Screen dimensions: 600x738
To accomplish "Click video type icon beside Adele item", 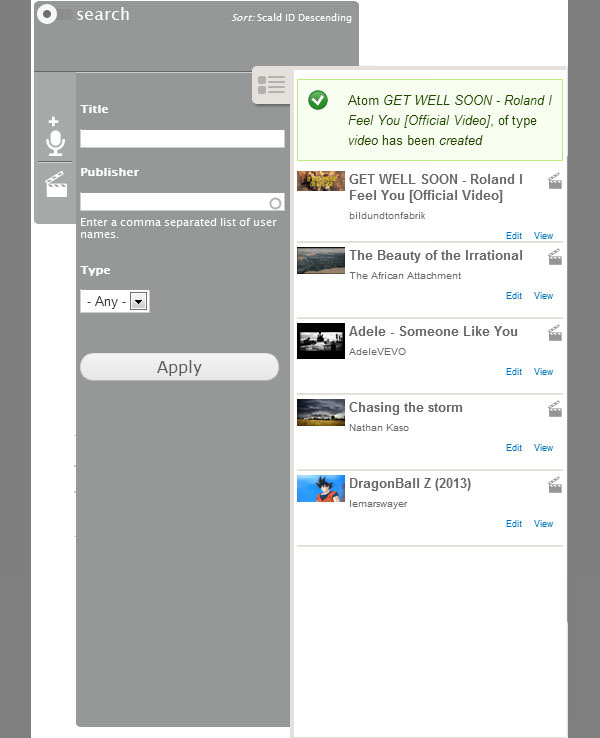I will click(x=555, y=333).
